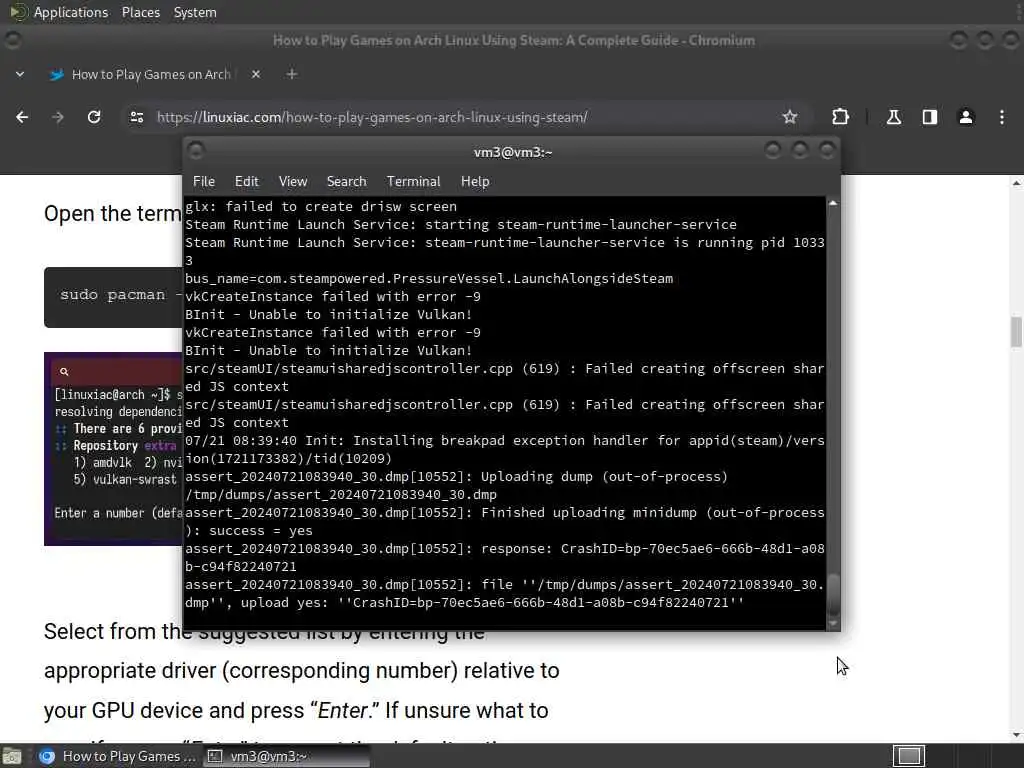Image resolution: width=1024 pixels, height=768 pixels.
Task: Open the terminal Edit menu
Action: (247, 182)
